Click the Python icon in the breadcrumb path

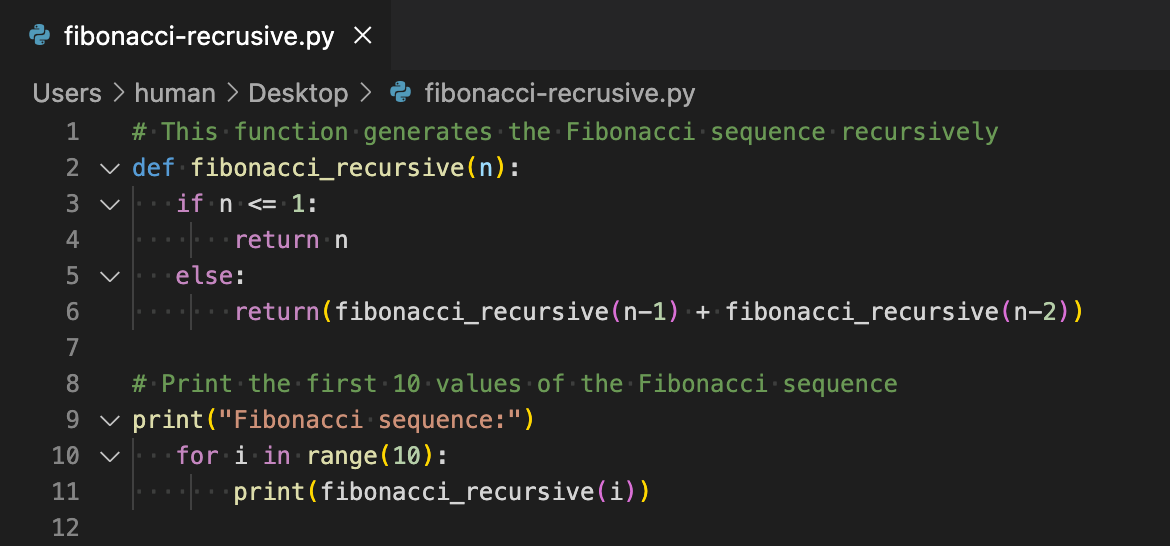[401, 92]
